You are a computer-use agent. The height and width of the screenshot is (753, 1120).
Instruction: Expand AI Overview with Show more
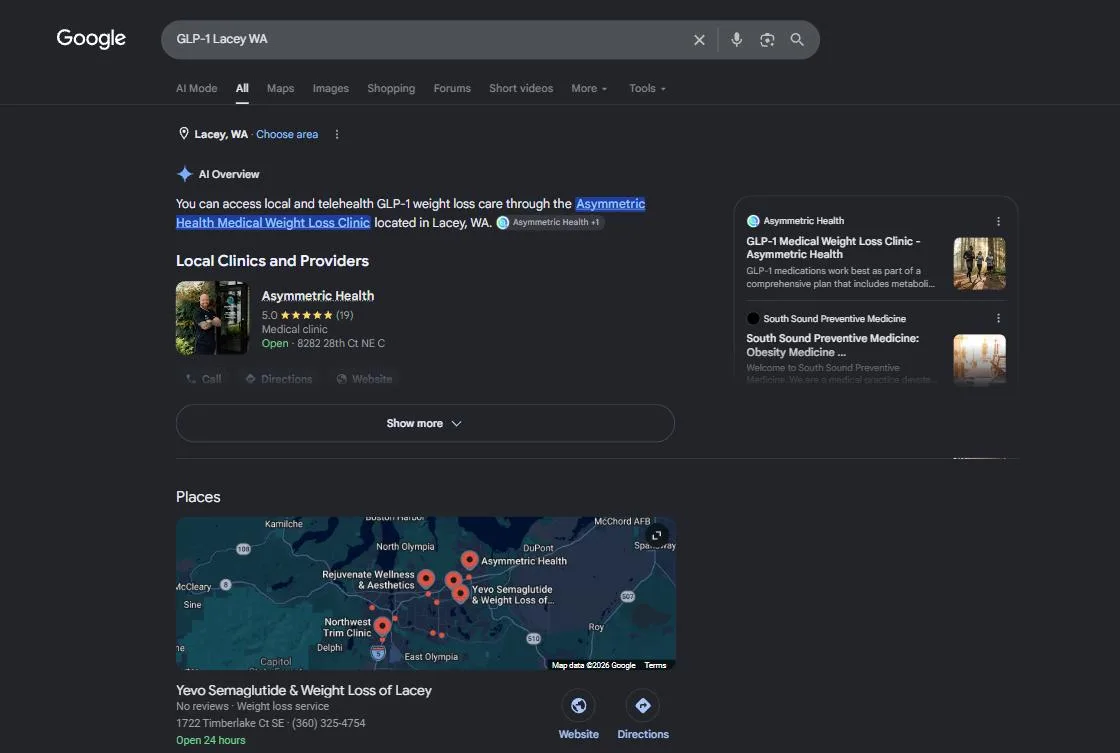(x=425, y=424)
